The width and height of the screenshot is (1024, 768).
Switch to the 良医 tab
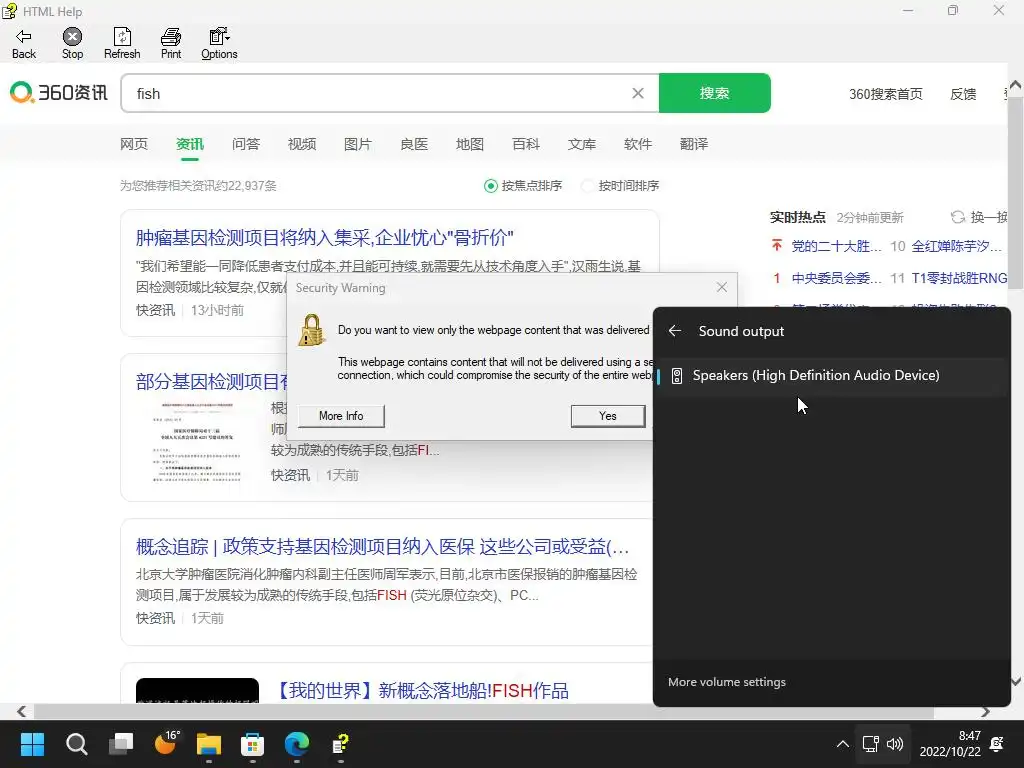(414, 144)
